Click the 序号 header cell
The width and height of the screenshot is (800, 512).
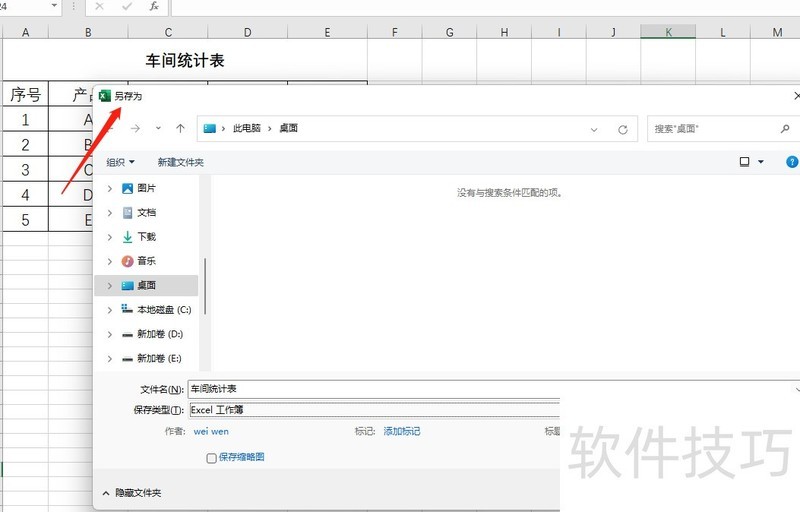(26, 94)
